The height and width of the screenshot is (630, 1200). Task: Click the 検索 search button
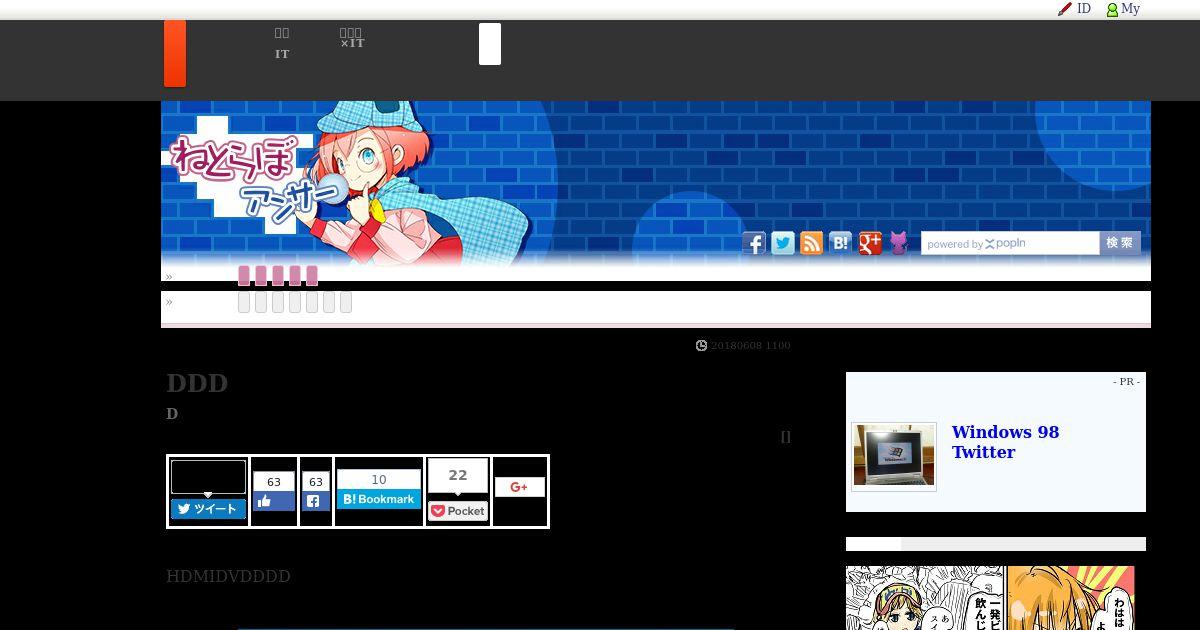(1120, 243)
